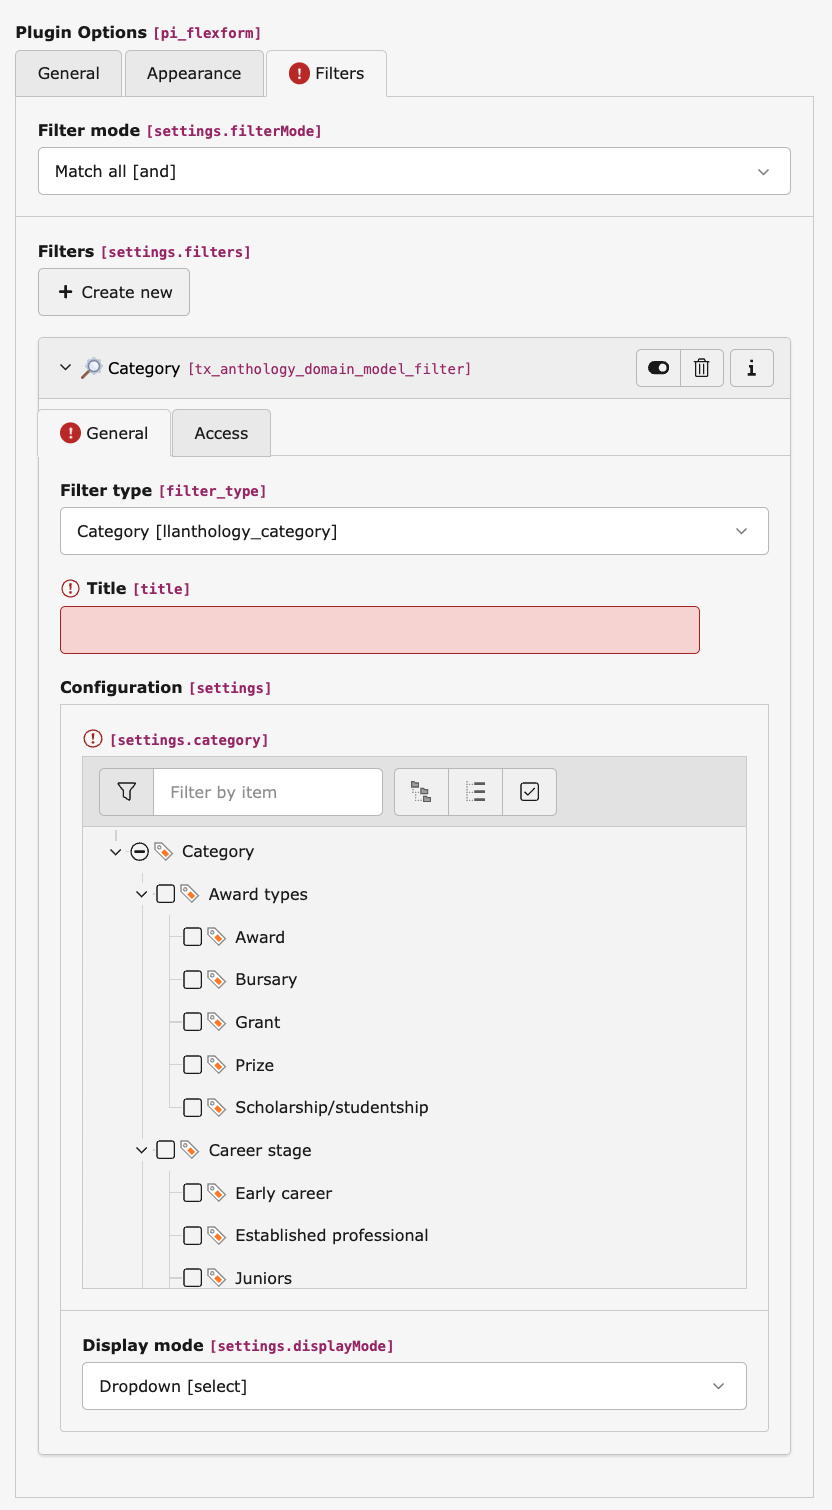
Task: Select the Early career checkbox
Action: [x=192, y=1192]
